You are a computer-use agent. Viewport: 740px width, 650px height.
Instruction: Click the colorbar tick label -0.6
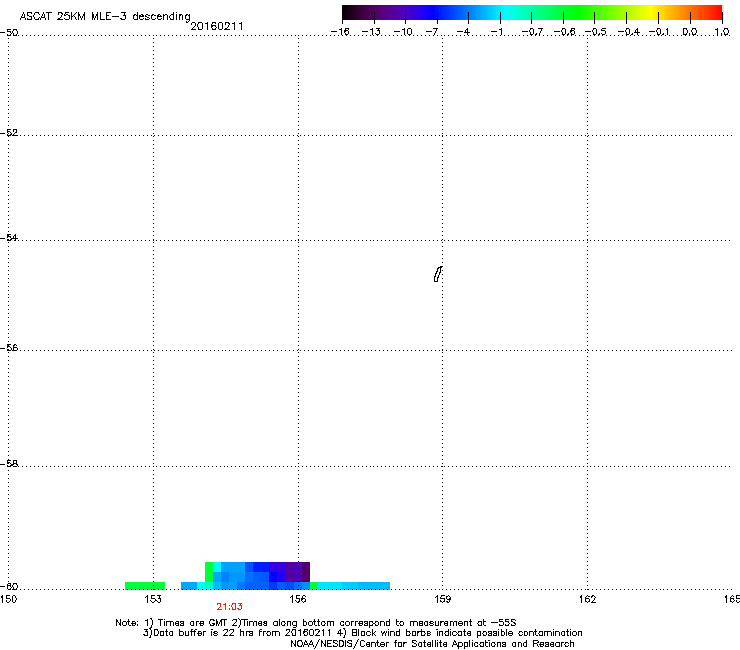(564, 32)
